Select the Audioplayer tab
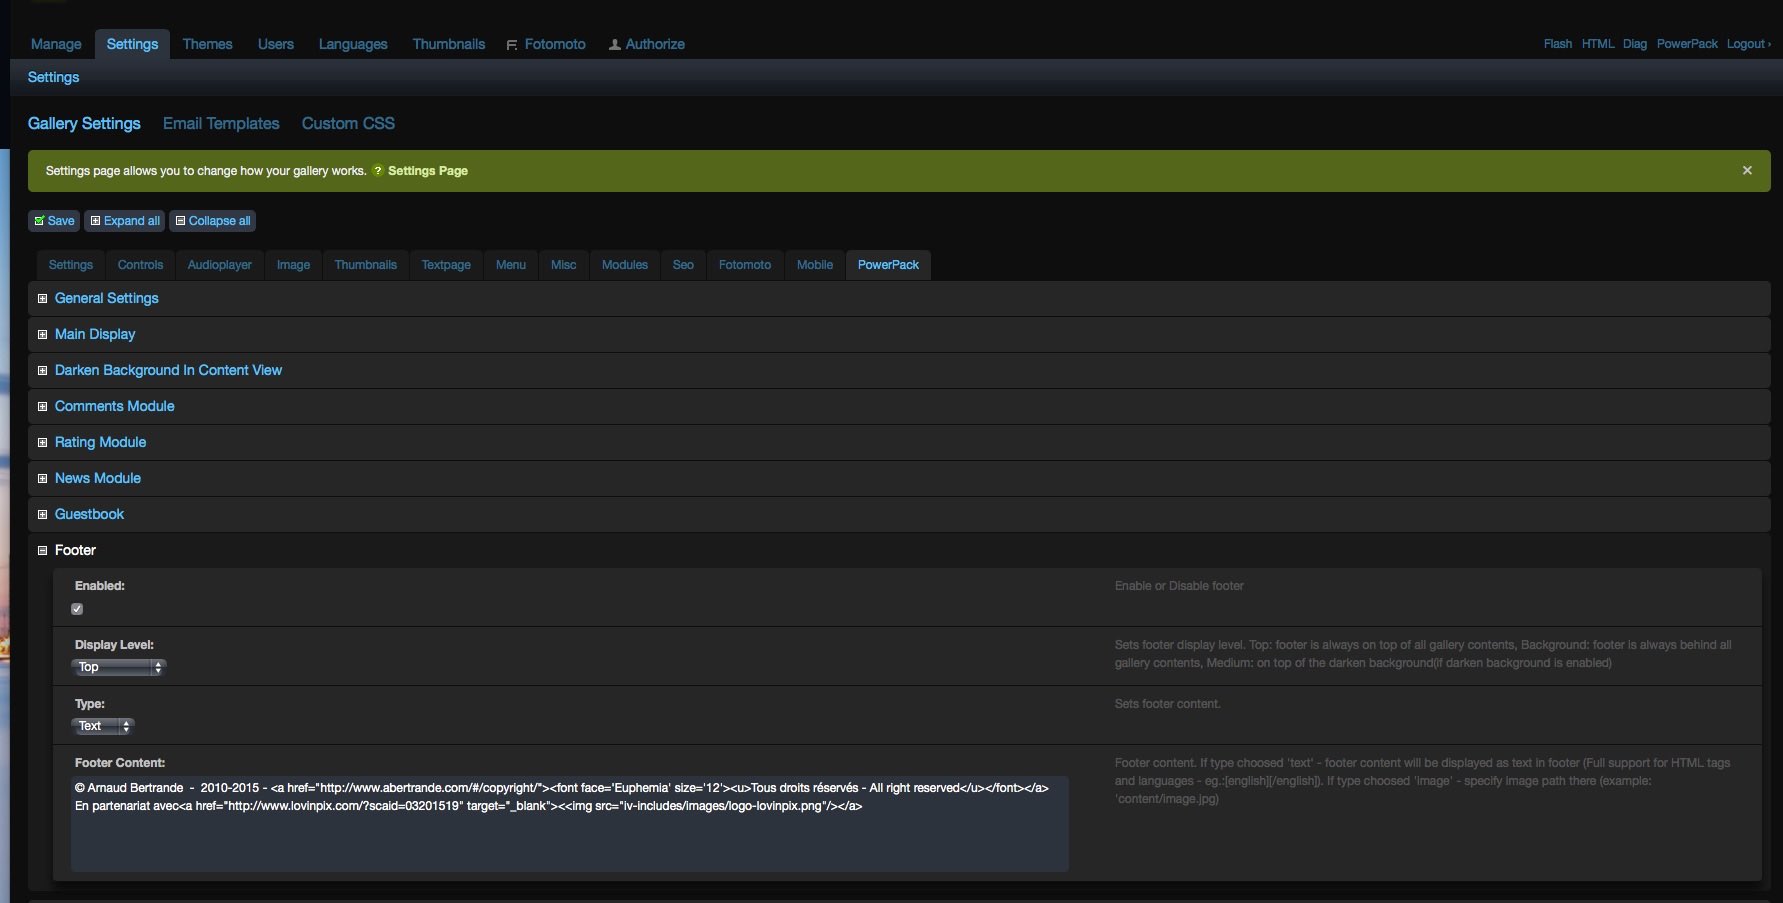This screenshot has width=1783, height=903. click(x=219, y=265)
